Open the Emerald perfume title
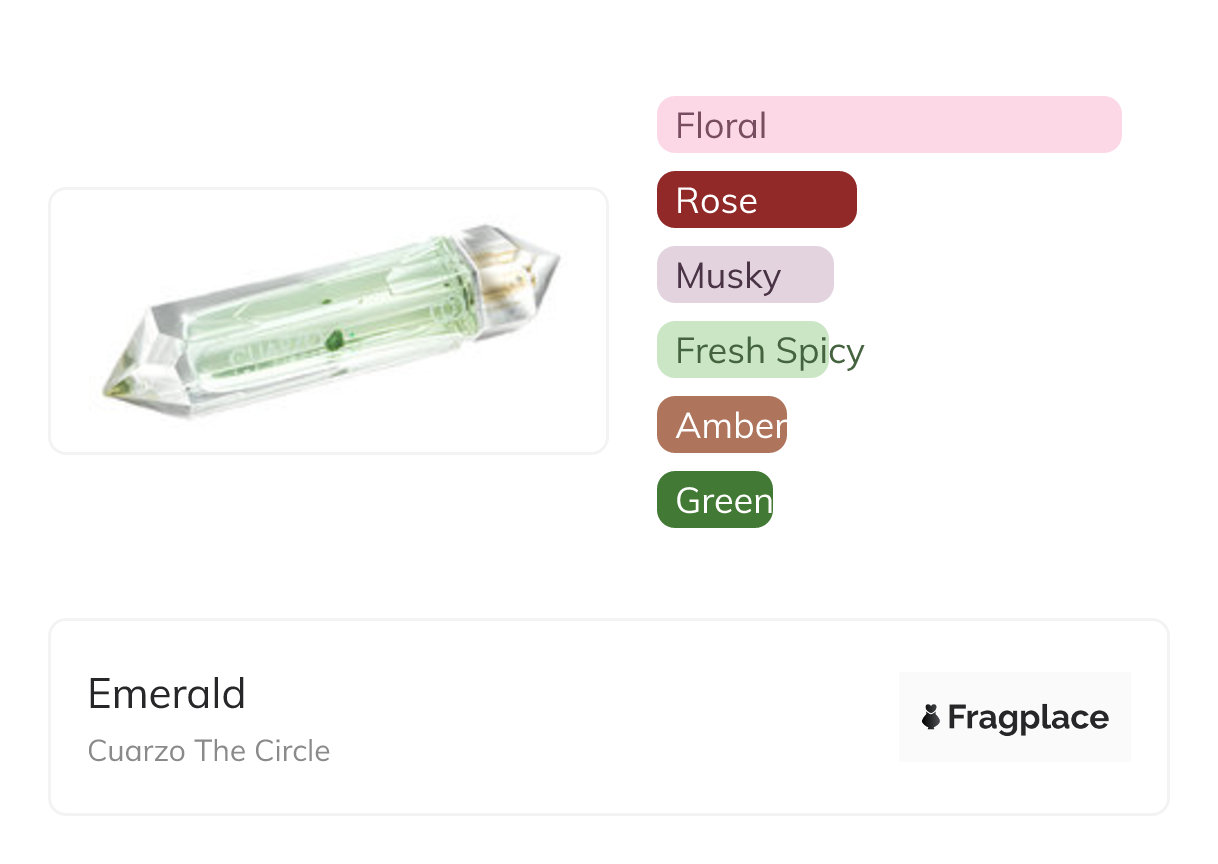Viewport: 1218px width, 864px height. point(167,693)
